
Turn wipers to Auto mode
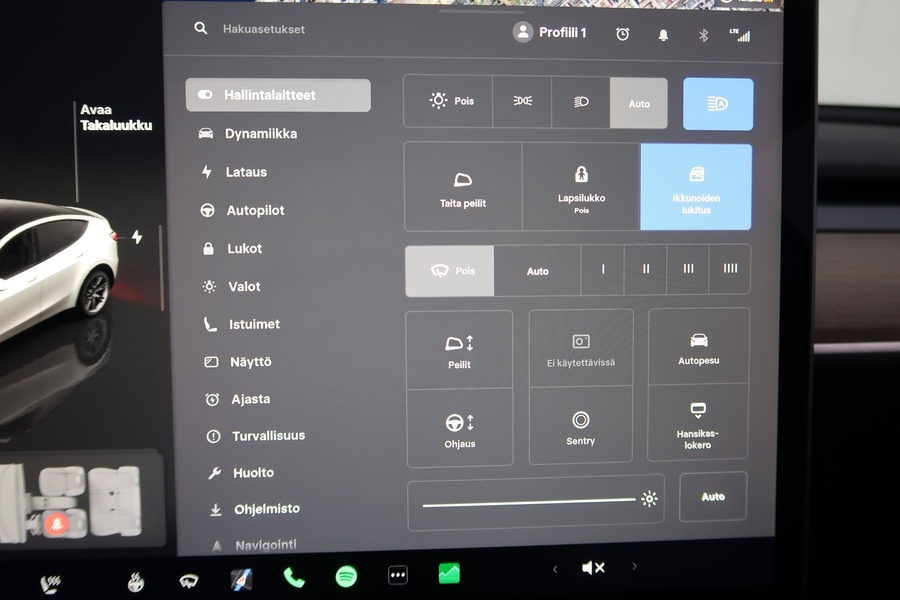[x=538, y=270]
